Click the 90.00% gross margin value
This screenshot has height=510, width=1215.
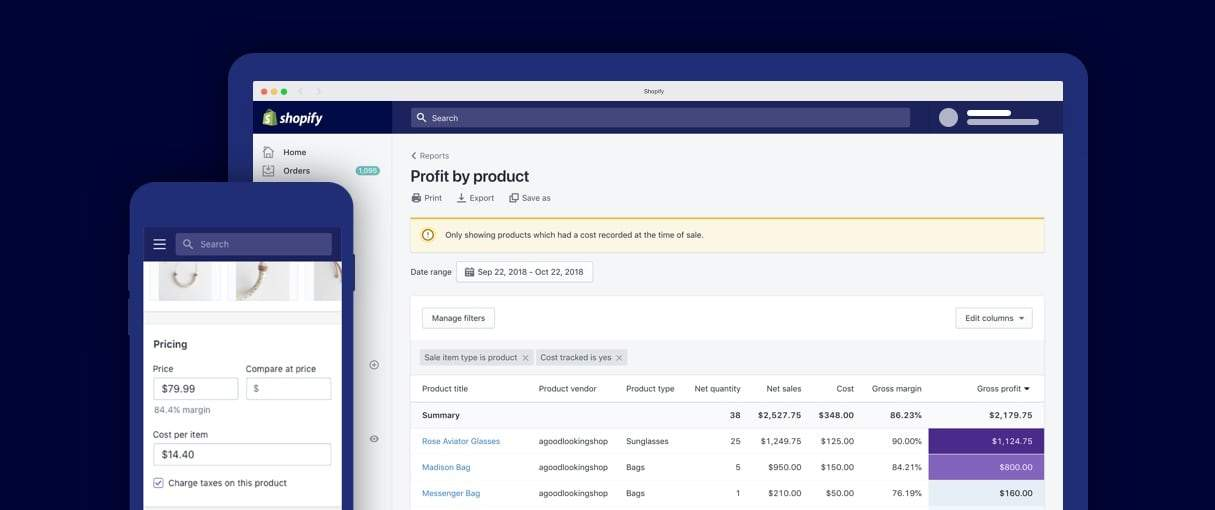tap(907, 441)
